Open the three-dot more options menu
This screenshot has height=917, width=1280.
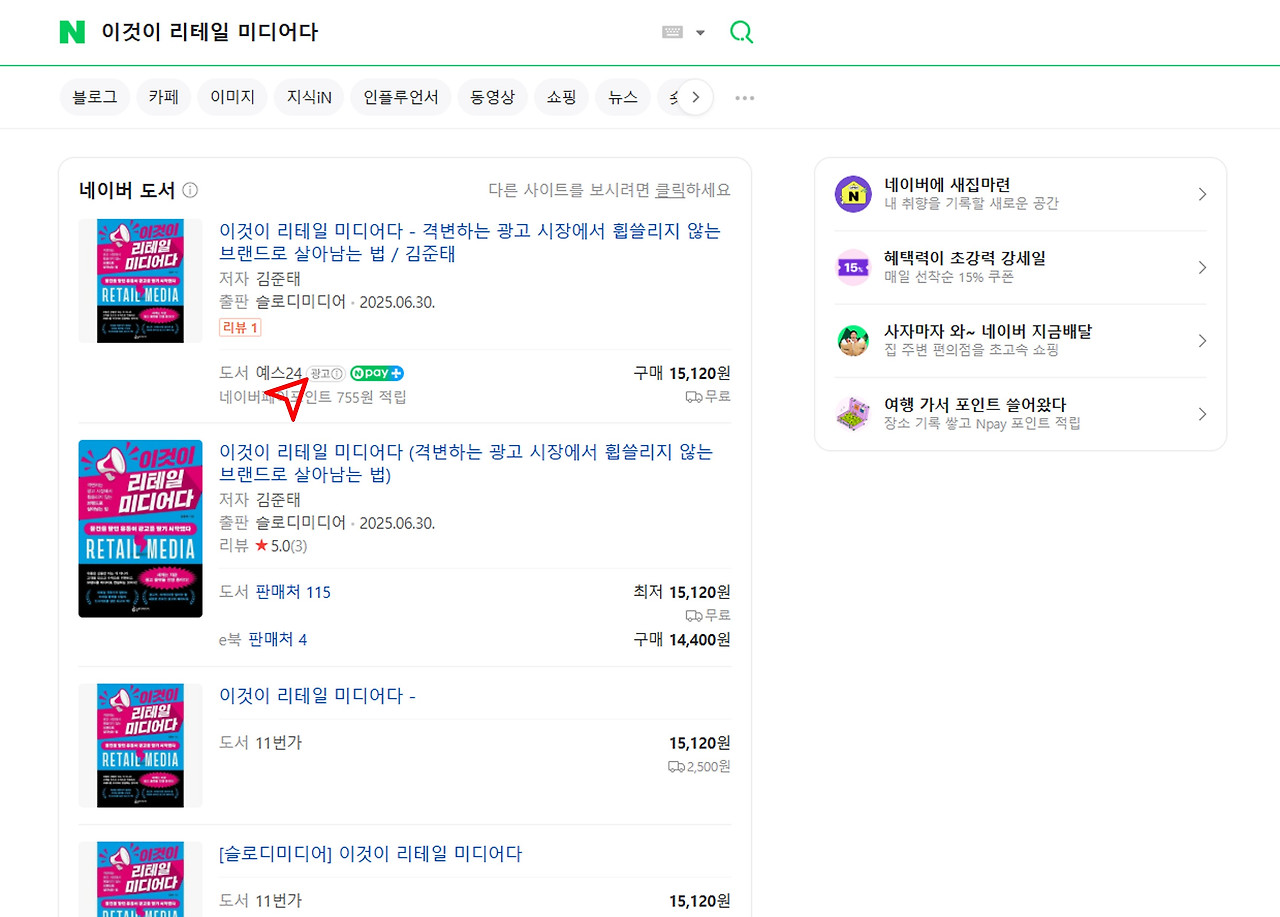tap(744, 98)
